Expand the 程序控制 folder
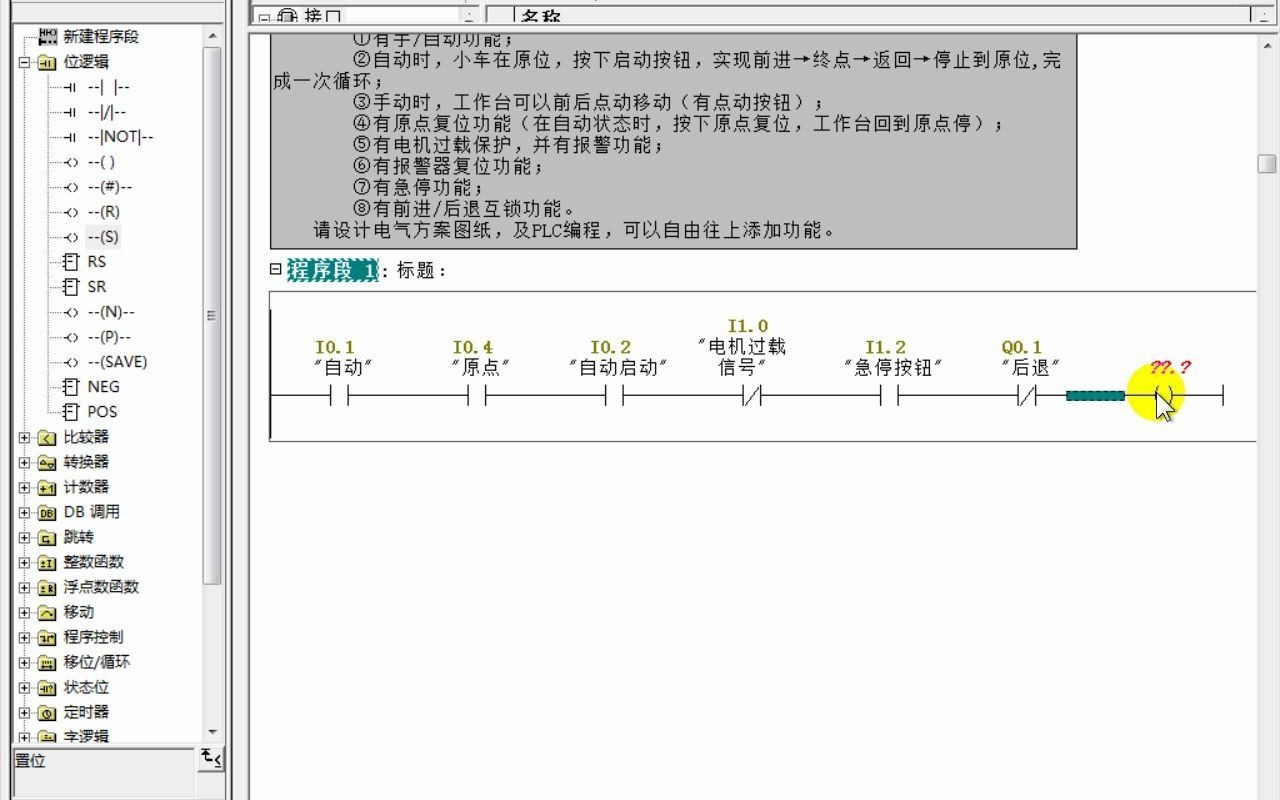 coord(24,637)
